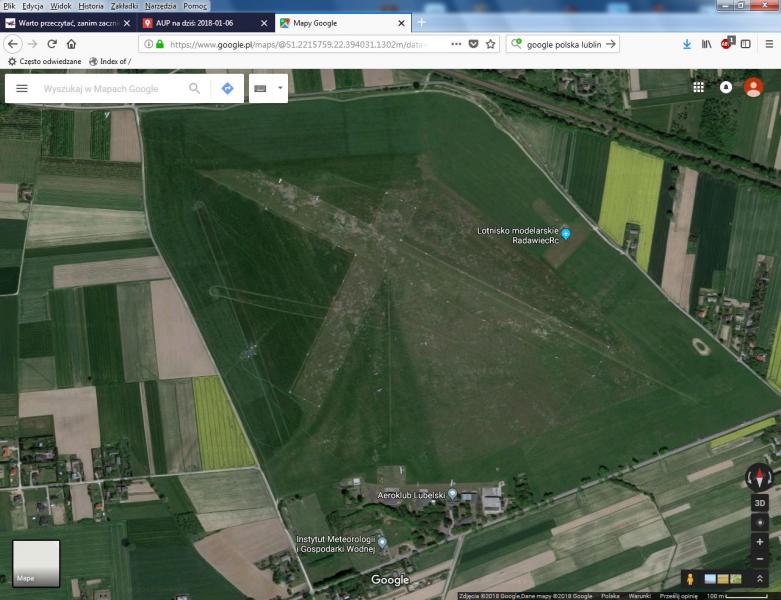Select the Street View pegman
This screenshot has width=781, height=600.
689,579
